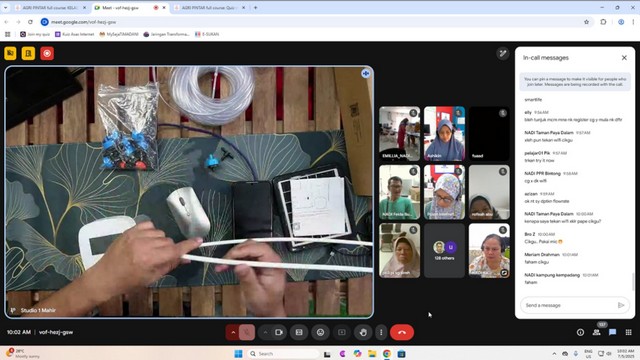This screenshot has height=360, width=640.
Task: Raise hand using the hand icon
Action: (x=363, y=332)
